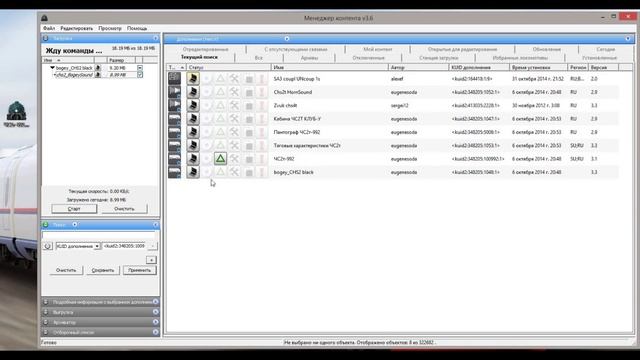Viewport: 640px width, 360px height.
Task: Open the Редактировать menu
Action: pyautogui.click(x=77, y=29)
